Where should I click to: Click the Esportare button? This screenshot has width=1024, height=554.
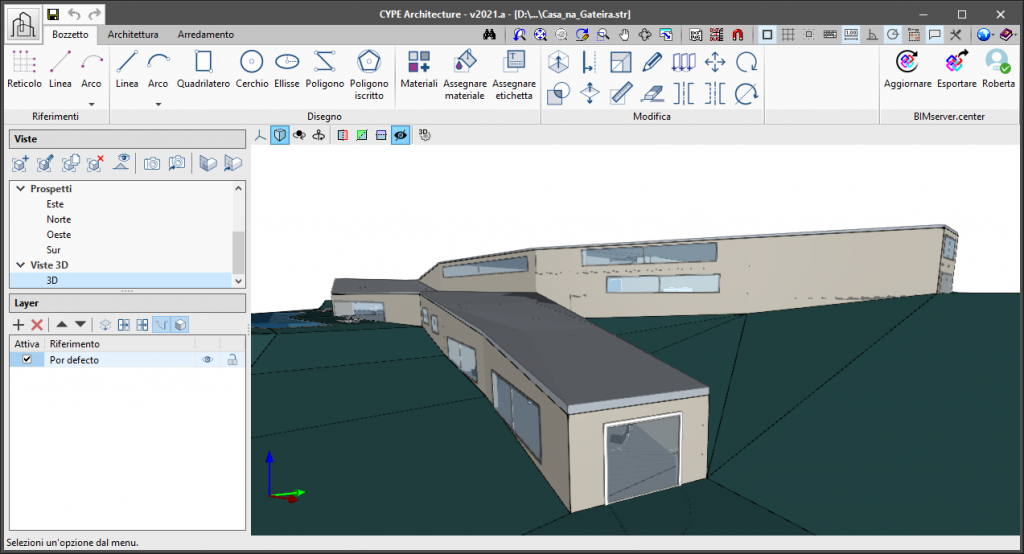click(957, 70)
